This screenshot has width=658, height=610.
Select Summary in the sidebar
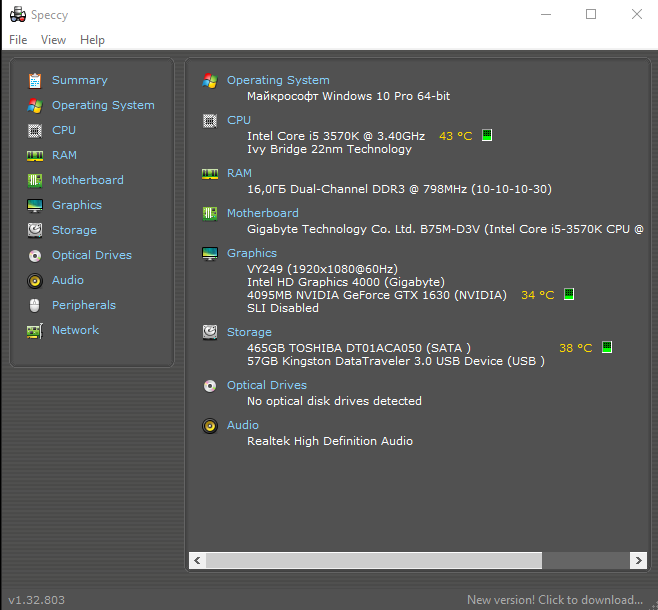(x=80, y=80)
